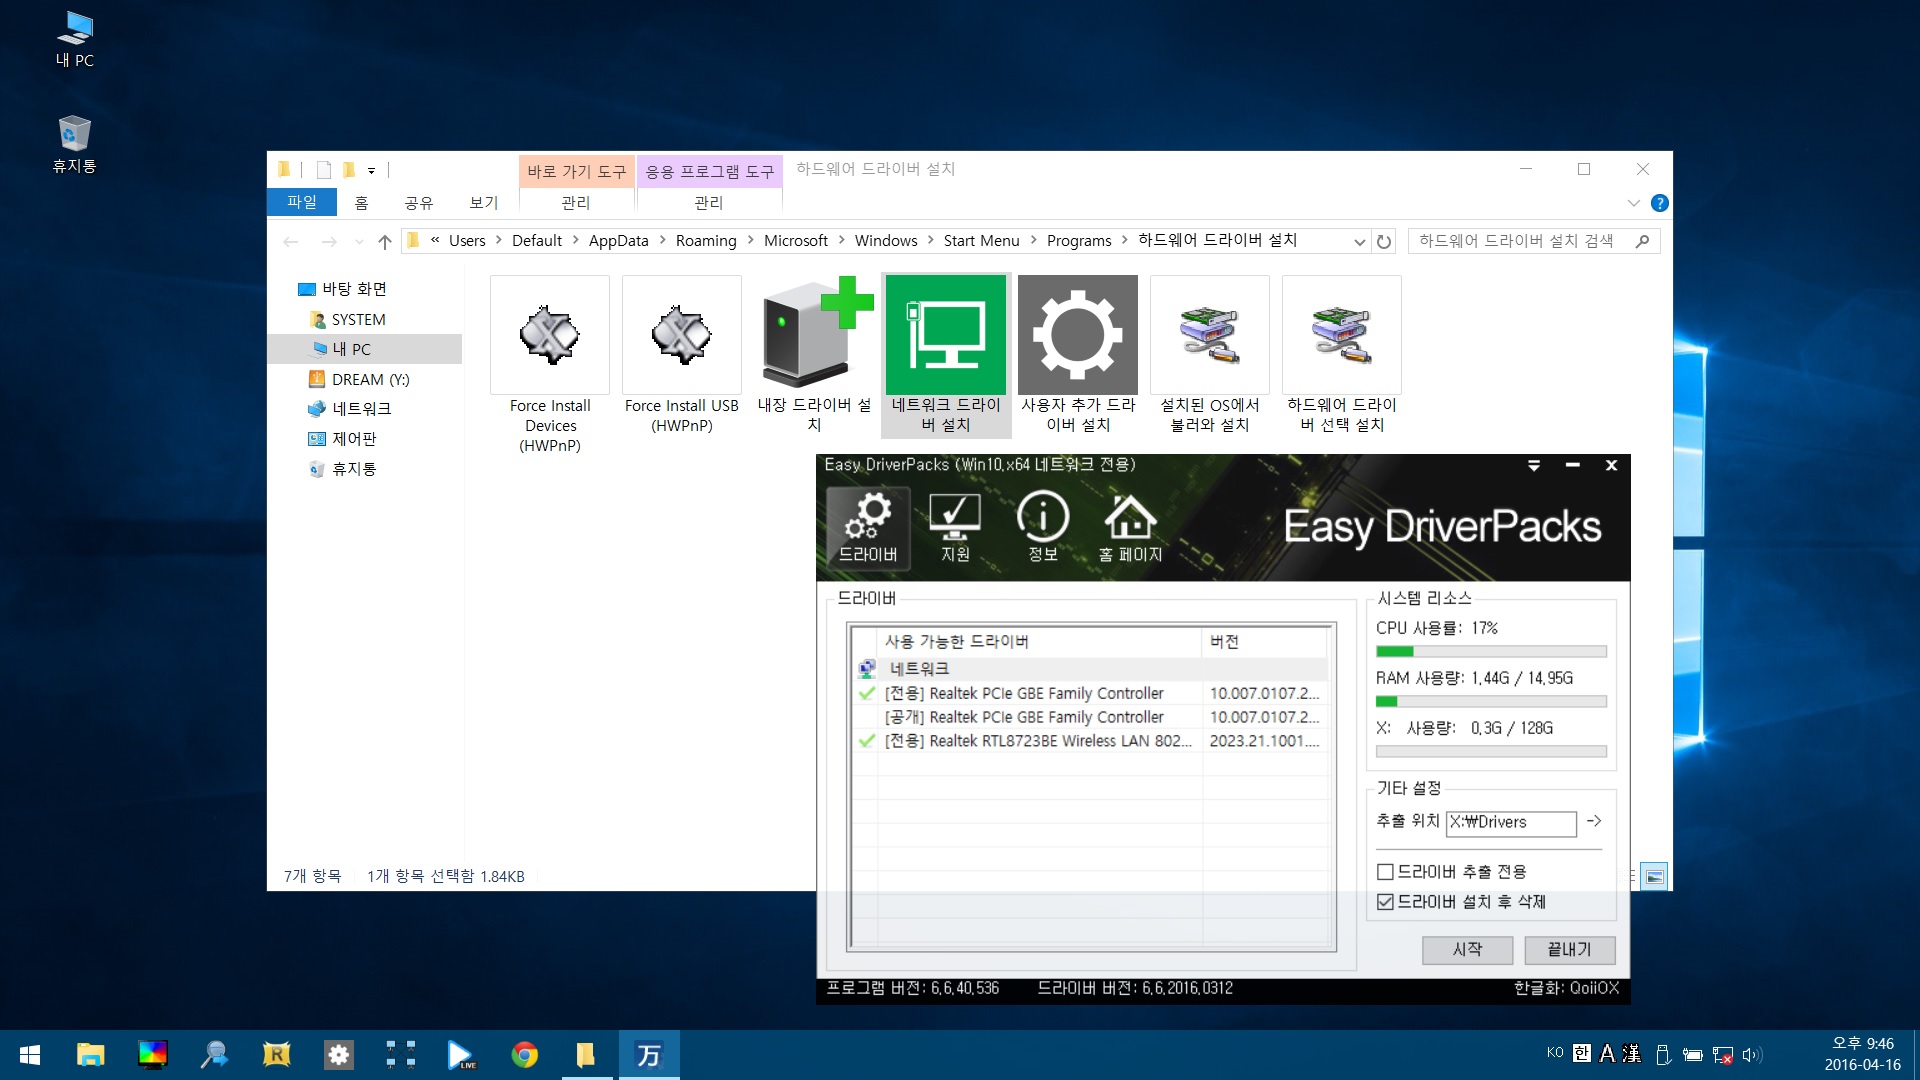The width and height of the screenshot is (1920, 1080).
Task: Open Windows Start menu
Action: 30,1055
